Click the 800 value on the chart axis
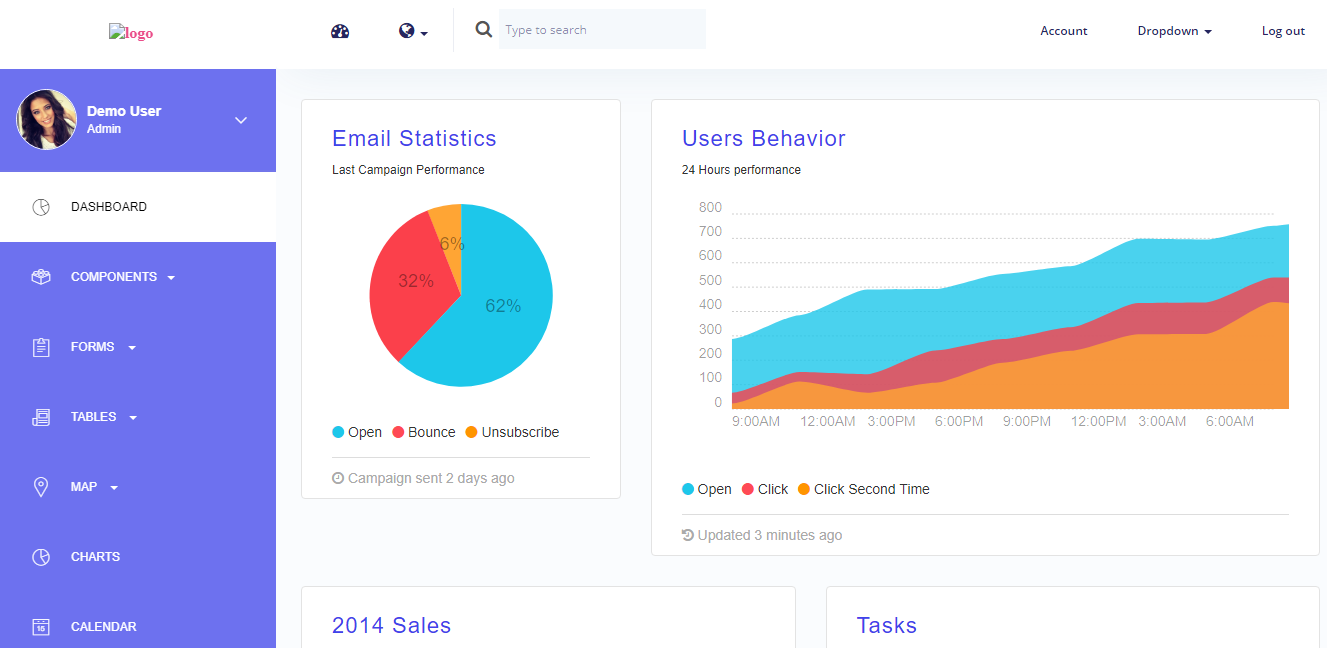This screenshot has height=648, width=1327. point(710,208)
